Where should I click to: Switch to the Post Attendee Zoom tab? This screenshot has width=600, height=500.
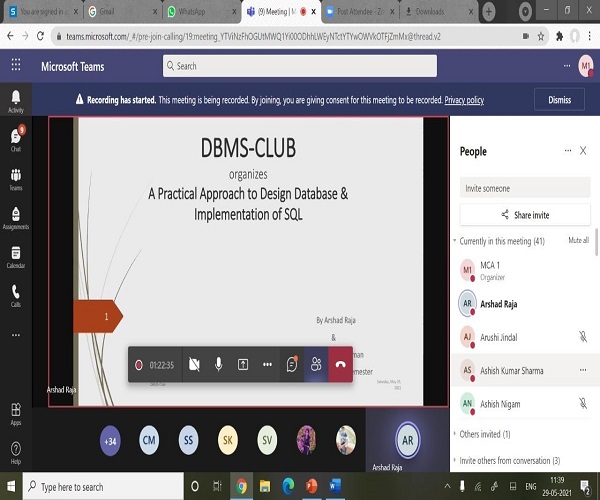point(360,12)
